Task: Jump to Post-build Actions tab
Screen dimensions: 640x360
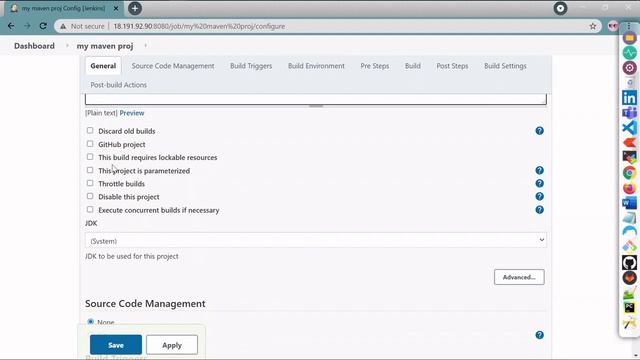Action: (118, 85)
